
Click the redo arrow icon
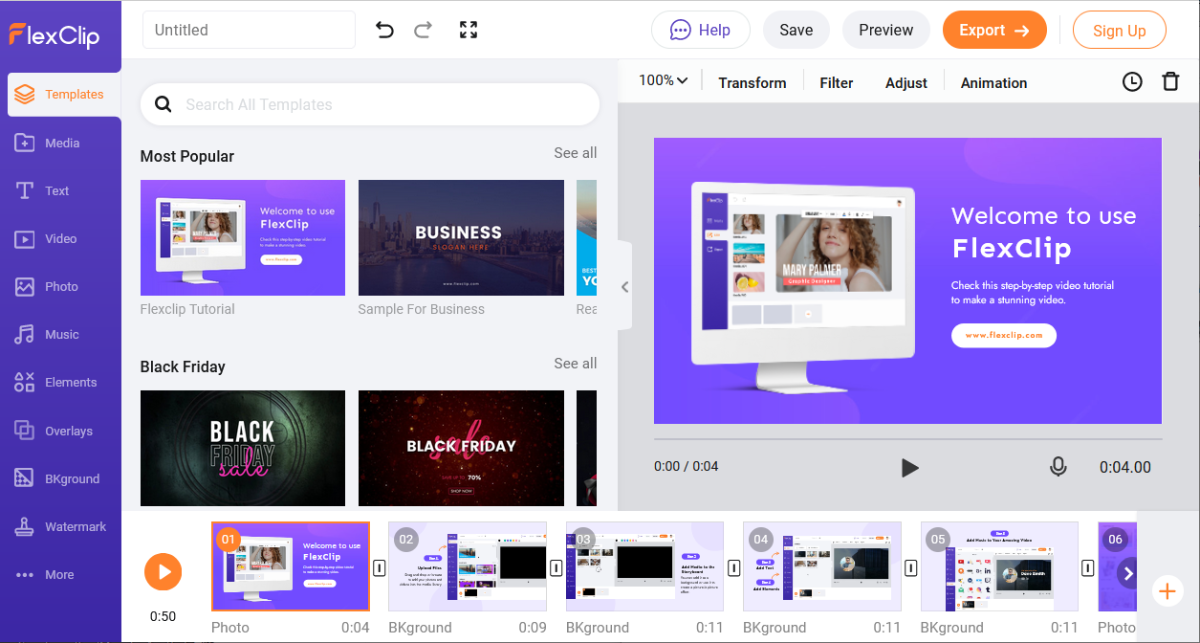pyautogui.click(x=422, y=30)
